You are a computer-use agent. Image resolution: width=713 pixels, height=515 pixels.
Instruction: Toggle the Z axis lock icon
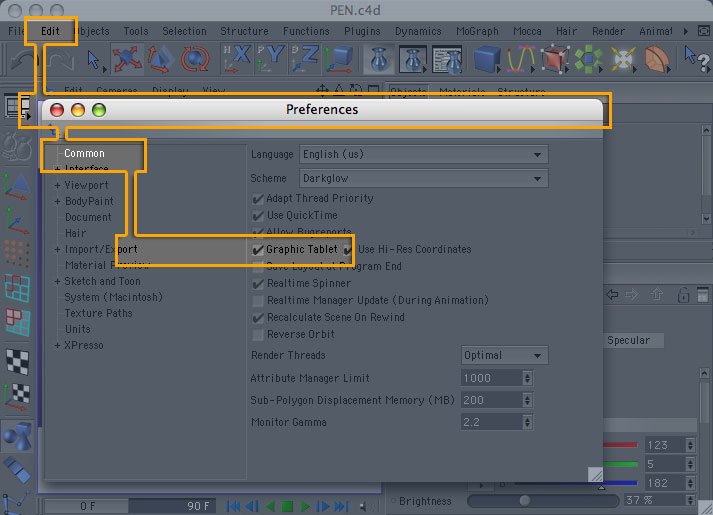pyautogui.click(x=306, y=60)
